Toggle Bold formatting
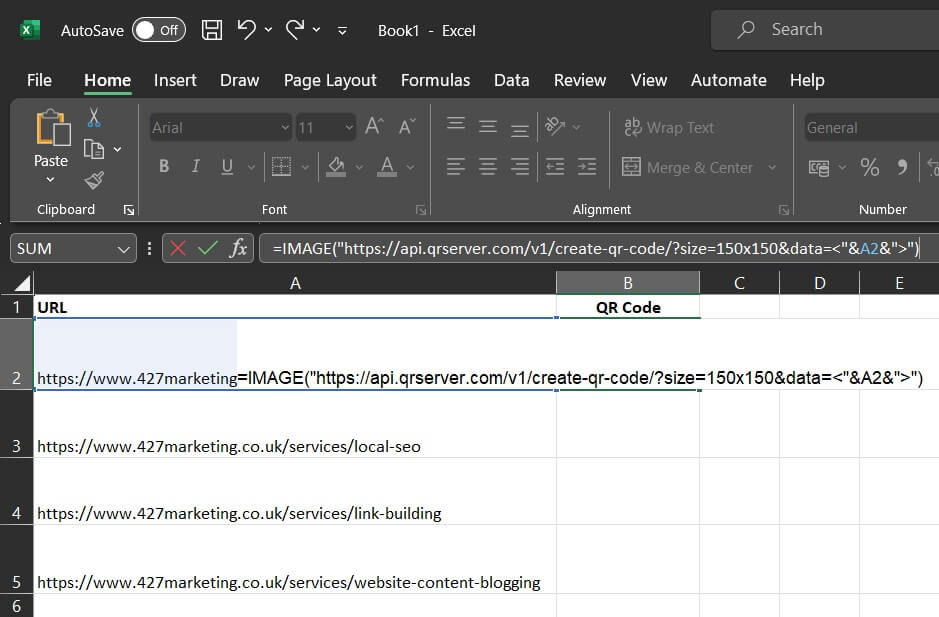Image resolution: width=939 pixels, height=617 pixels. coord(164,166)
